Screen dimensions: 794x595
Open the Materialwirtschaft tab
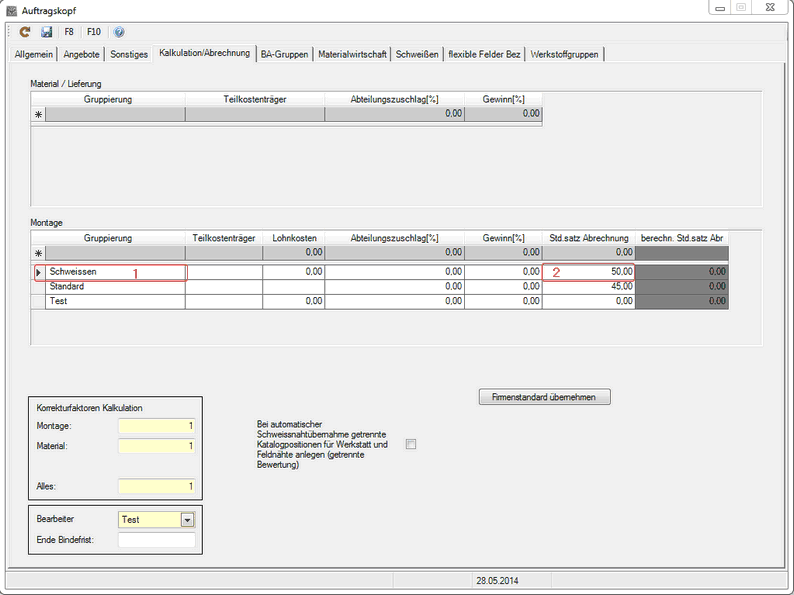pyautogui.click(x=352, y=54)
